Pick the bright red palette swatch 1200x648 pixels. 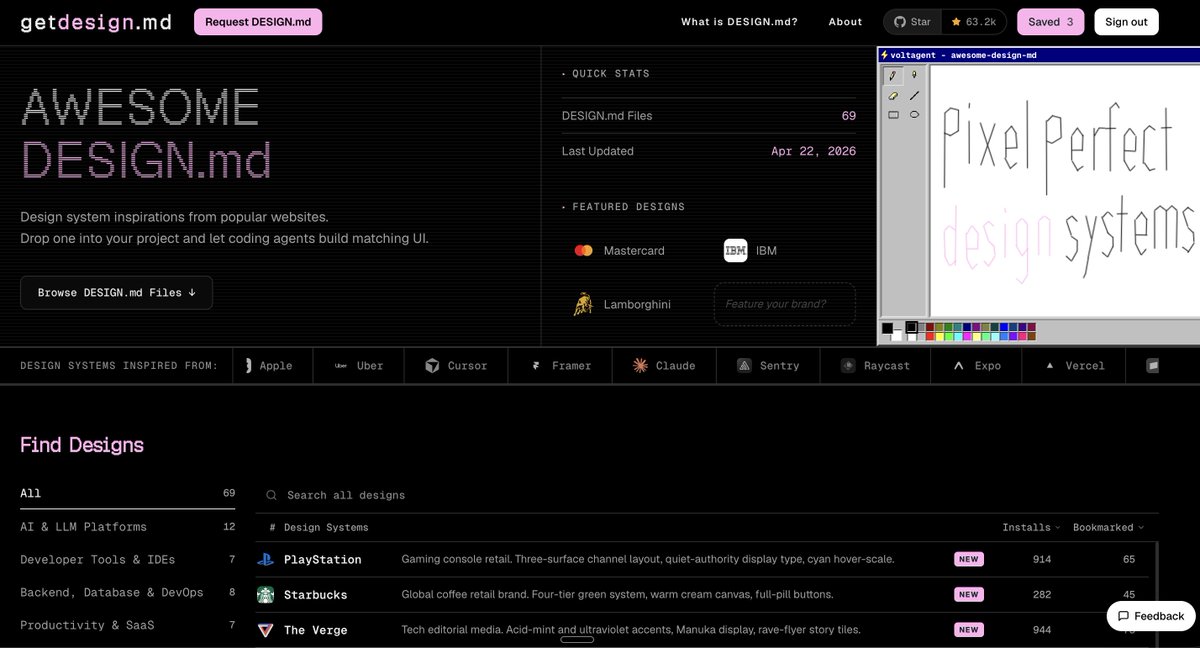(x=930, y=337)
